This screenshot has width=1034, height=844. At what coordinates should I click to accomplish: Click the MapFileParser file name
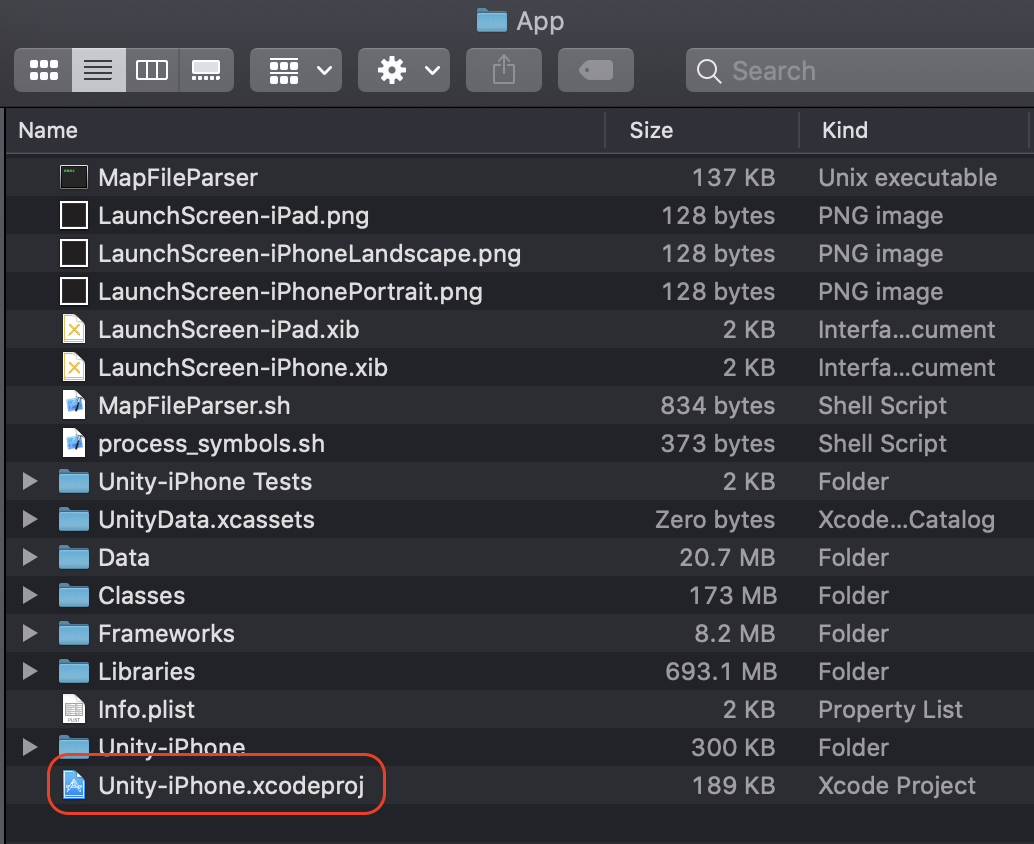pyautogui.click(x=178, y=177)
